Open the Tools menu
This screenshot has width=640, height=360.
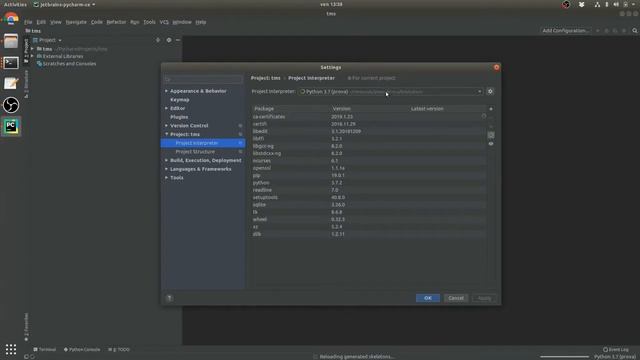[x=149, y=22]
